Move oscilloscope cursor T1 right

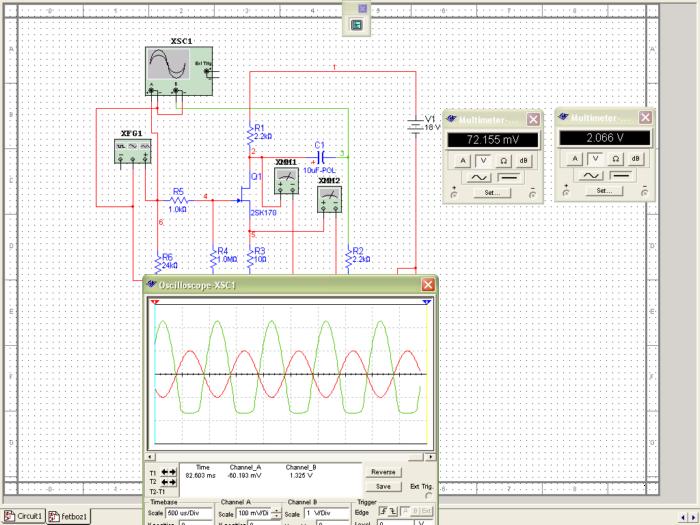pos(172,472)
